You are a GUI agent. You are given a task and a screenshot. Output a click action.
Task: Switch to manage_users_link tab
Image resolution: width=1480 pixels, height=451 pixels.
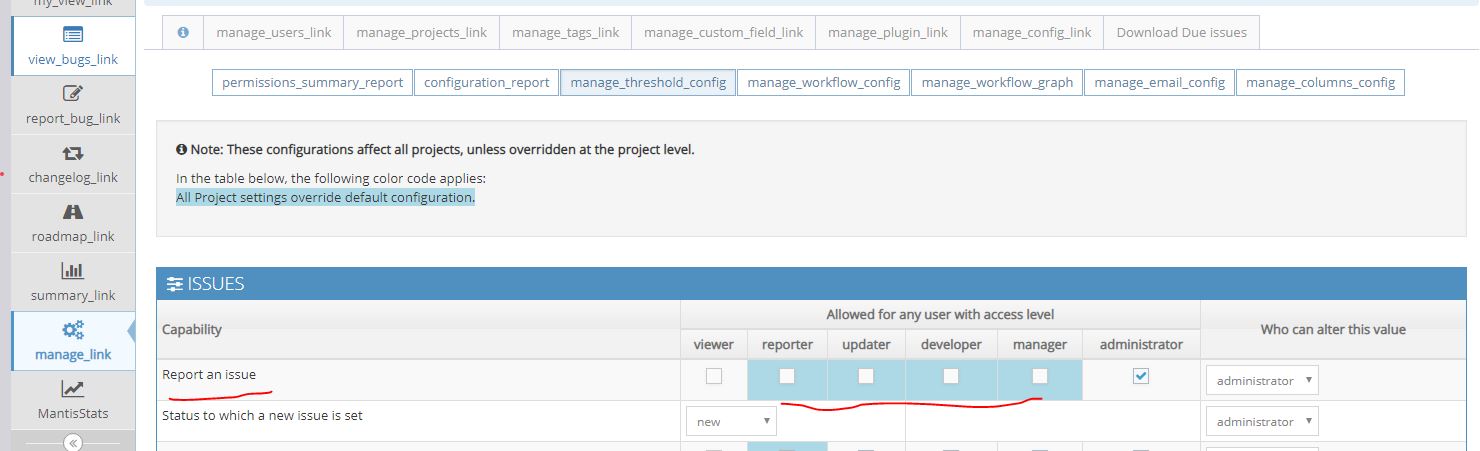(274, 32)
